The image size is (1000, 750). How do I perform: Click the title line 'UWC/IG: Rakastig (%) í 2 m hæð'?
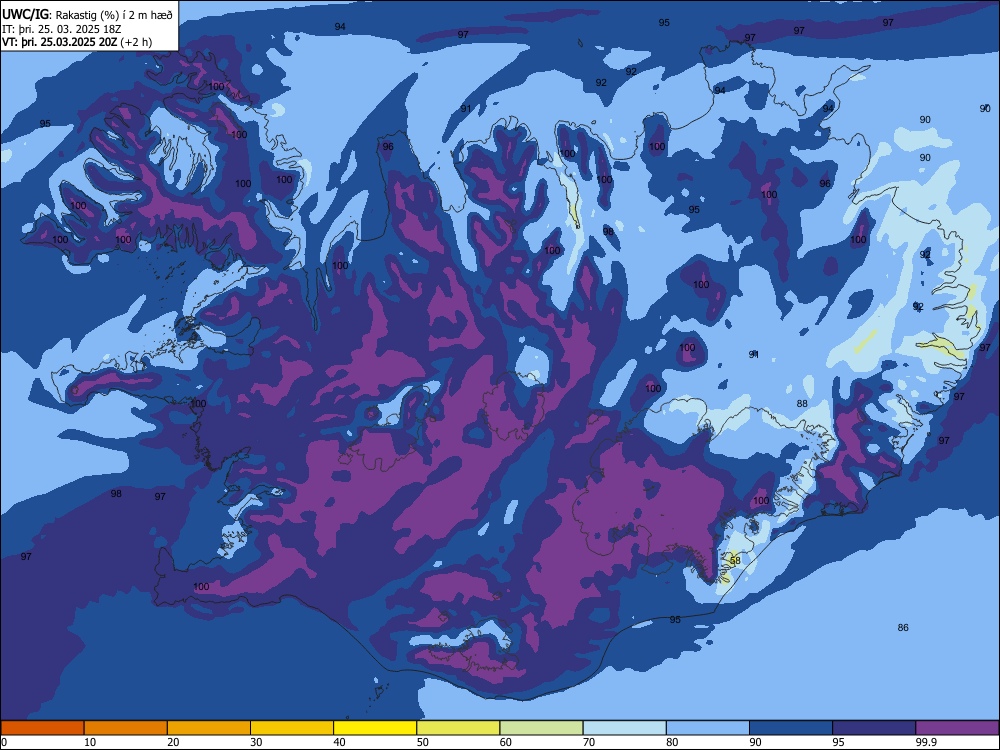(x=87, y=15)
